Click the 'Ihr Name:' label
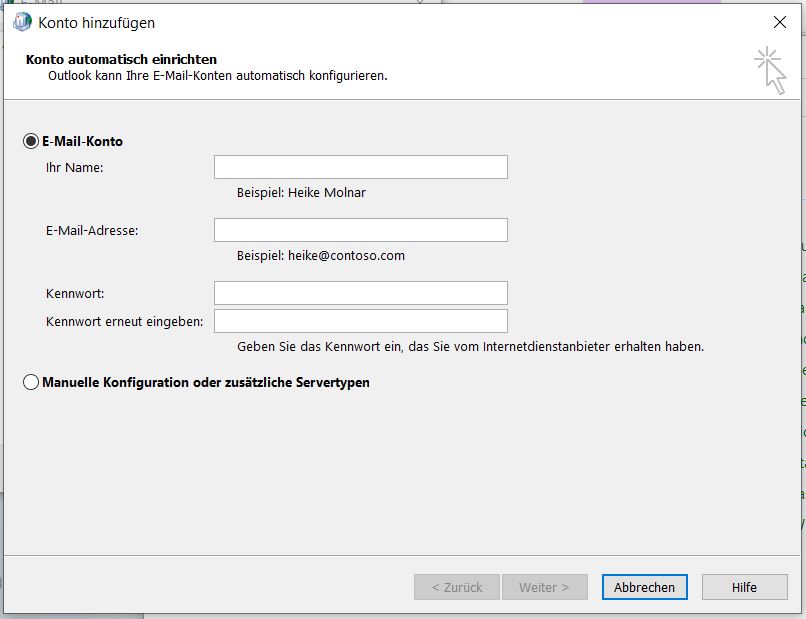The image size is (806, 619). click(x=75, y=167)
